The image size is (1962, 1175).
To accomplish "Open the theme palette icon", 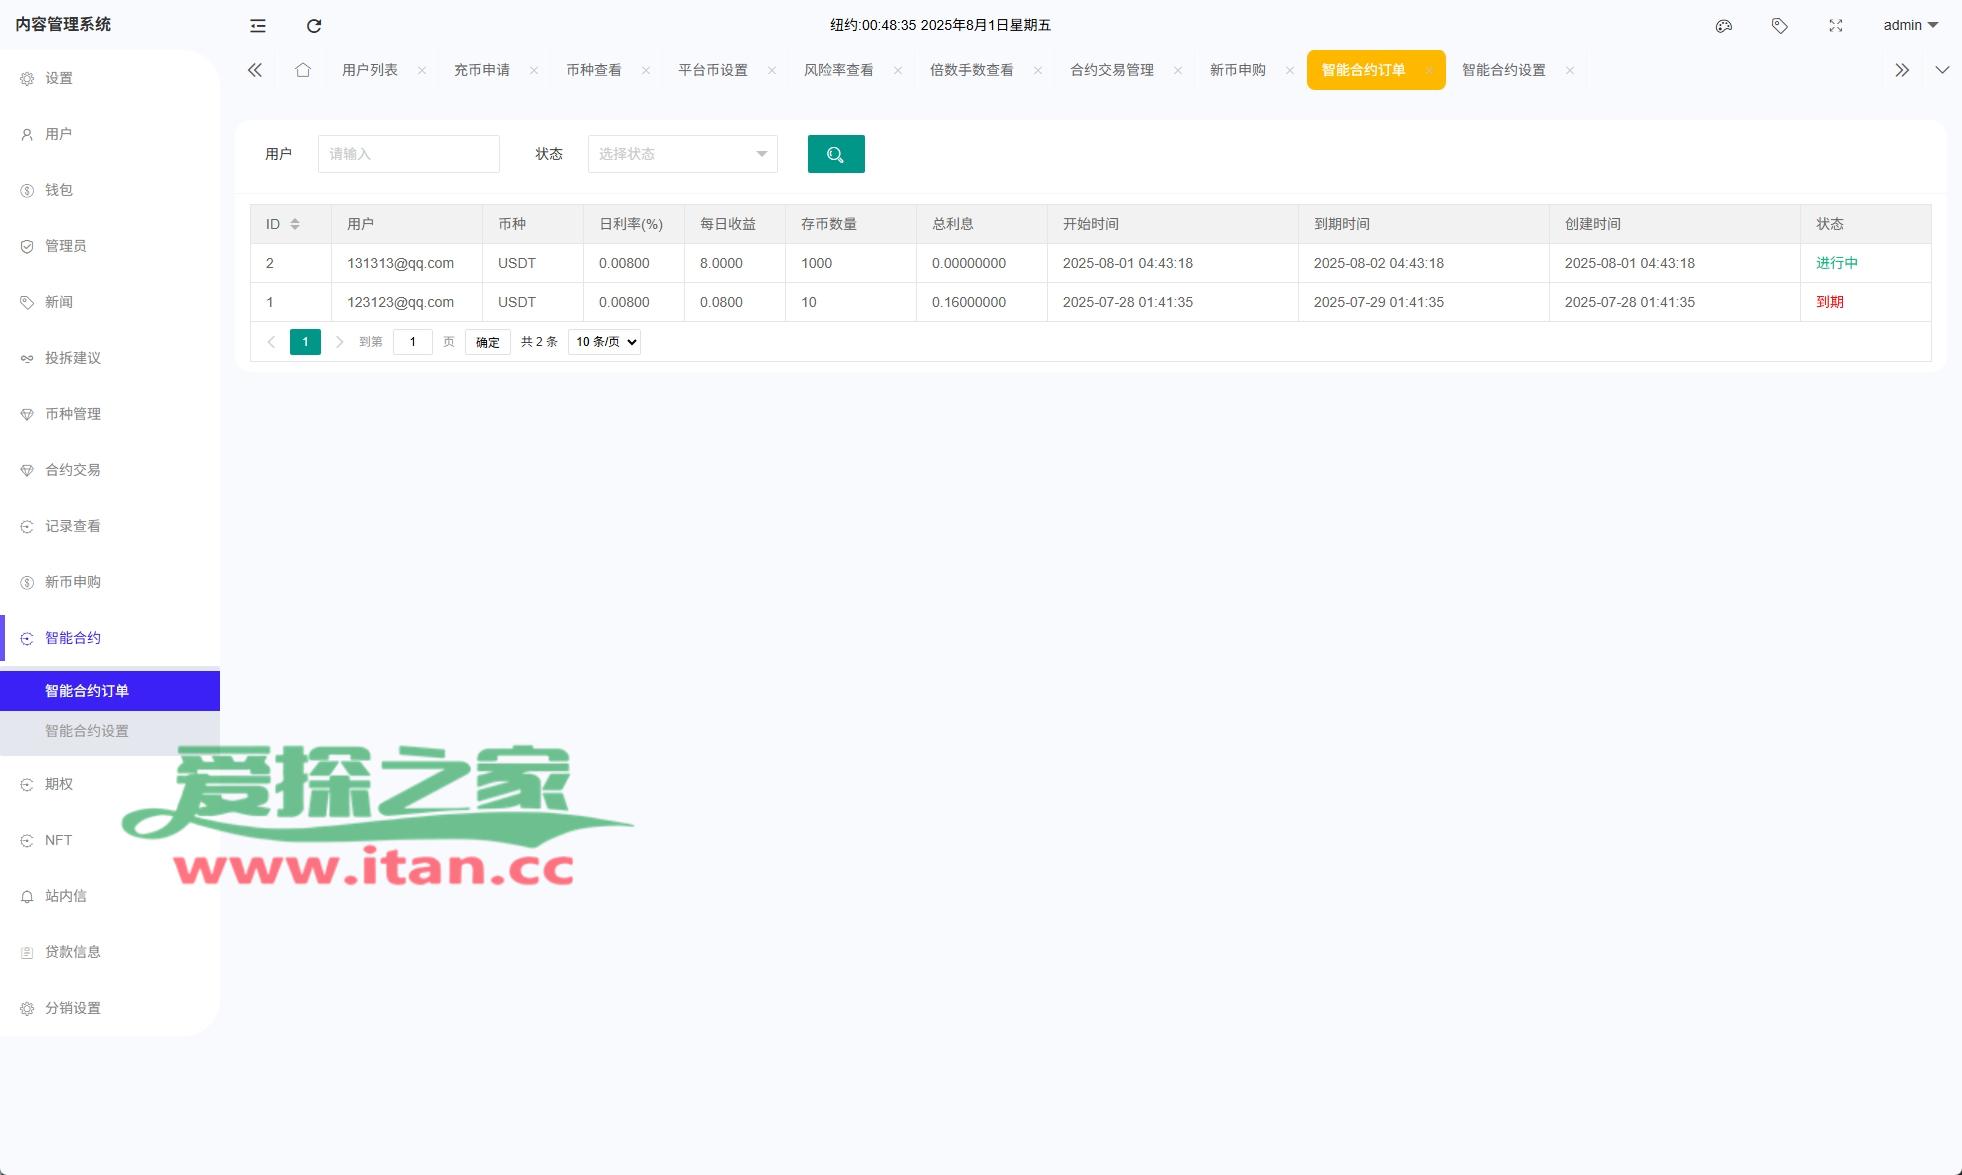I will (x=1723, y=26).
